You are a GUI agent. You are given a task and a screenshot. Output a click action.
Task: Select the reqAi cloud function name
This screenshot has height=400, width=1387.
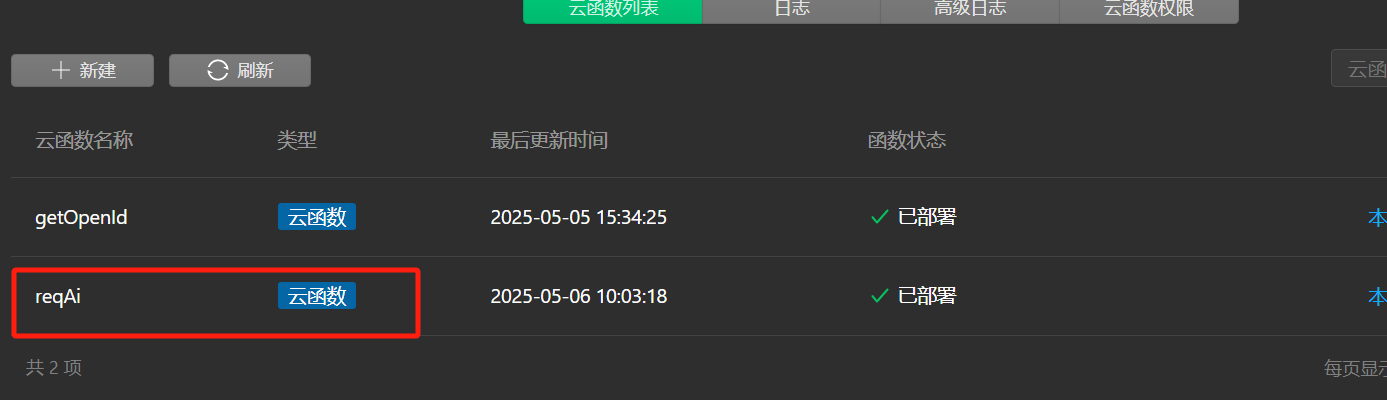tap(57, 296)
